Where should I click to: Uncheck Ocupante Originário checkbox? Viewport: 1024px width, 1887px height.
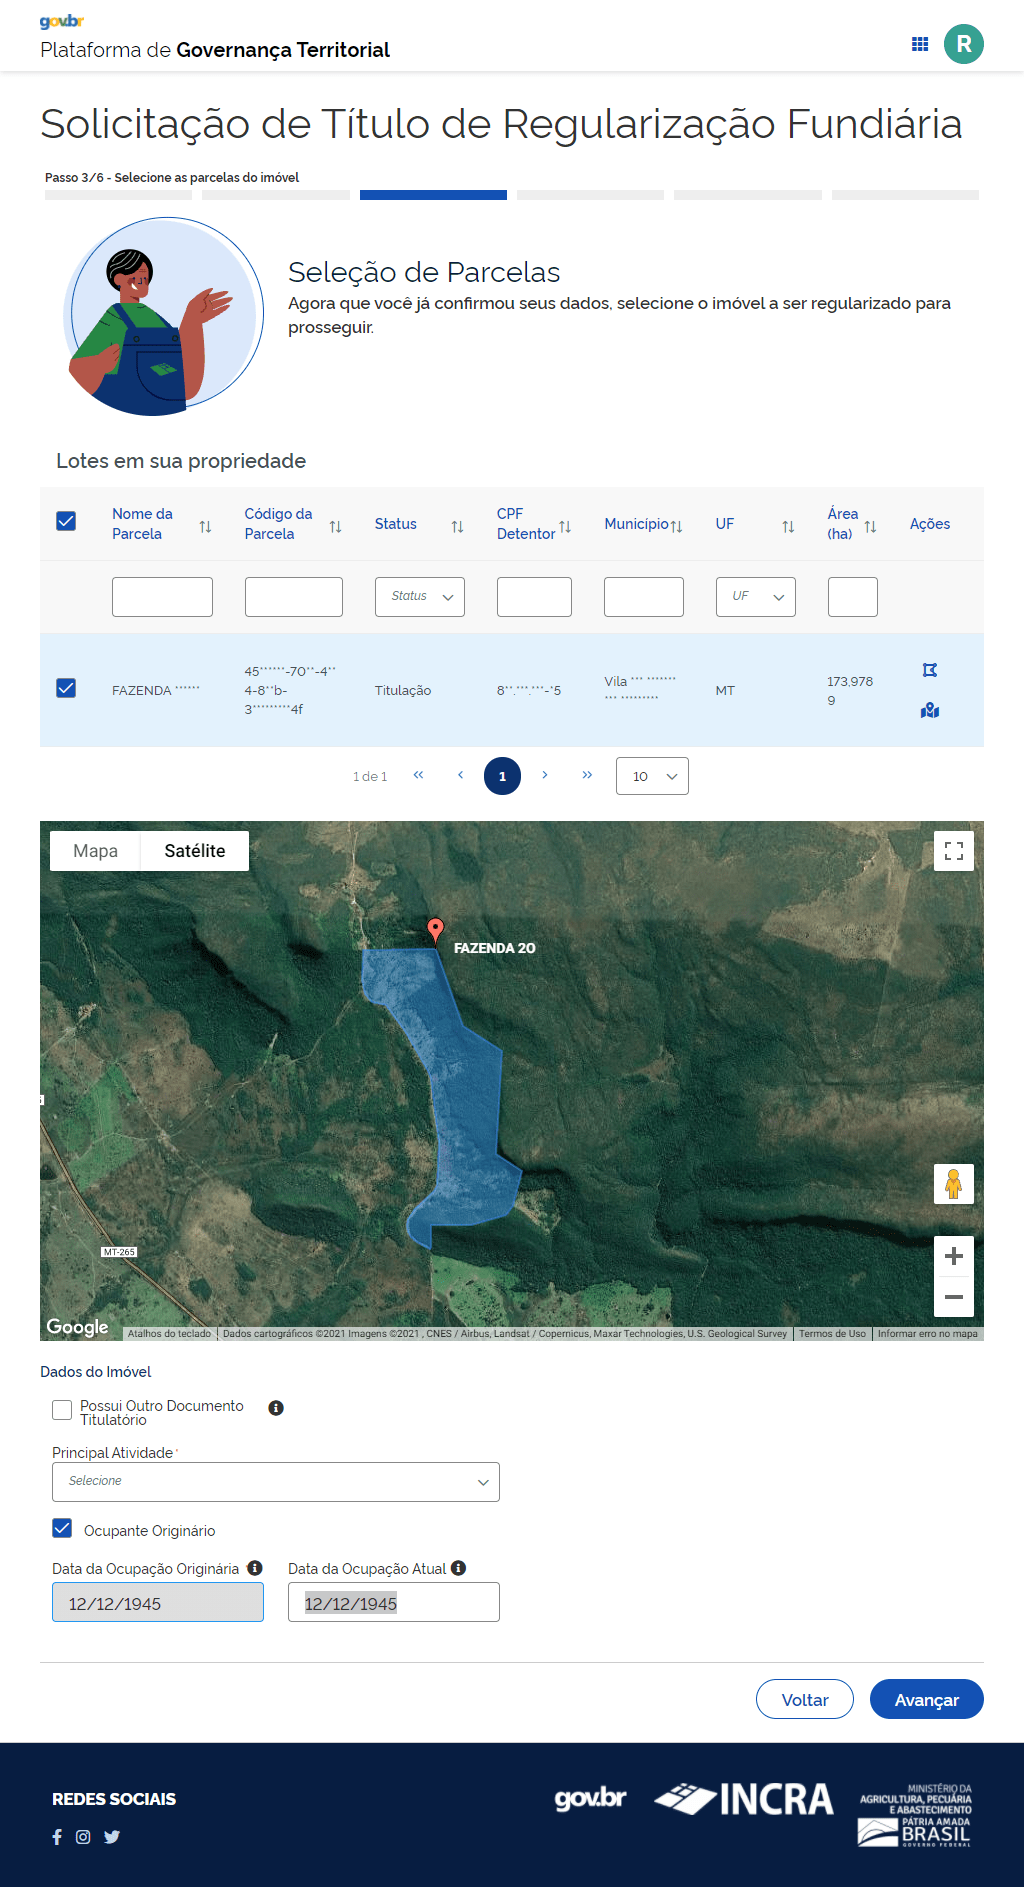62,1529
